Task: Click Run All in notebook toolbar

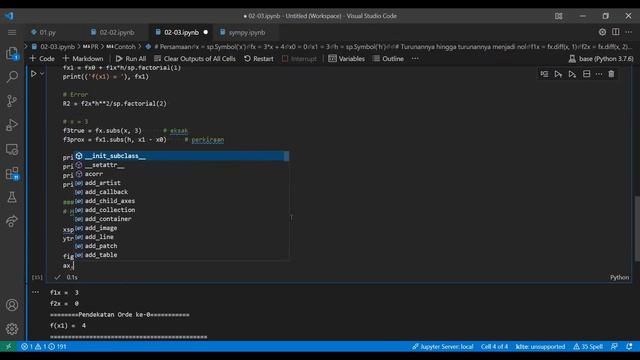Action: pyautogui.click(x=131, y=59)
